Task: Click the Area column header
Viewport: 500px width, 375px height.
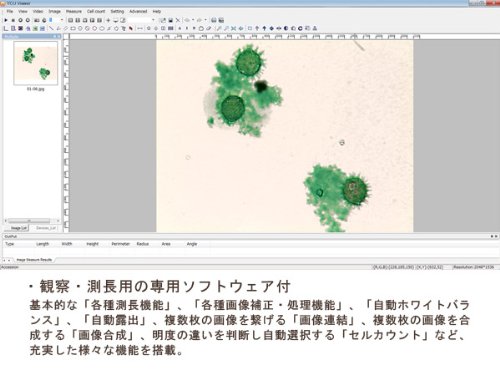Action: (x=166, y=244)
